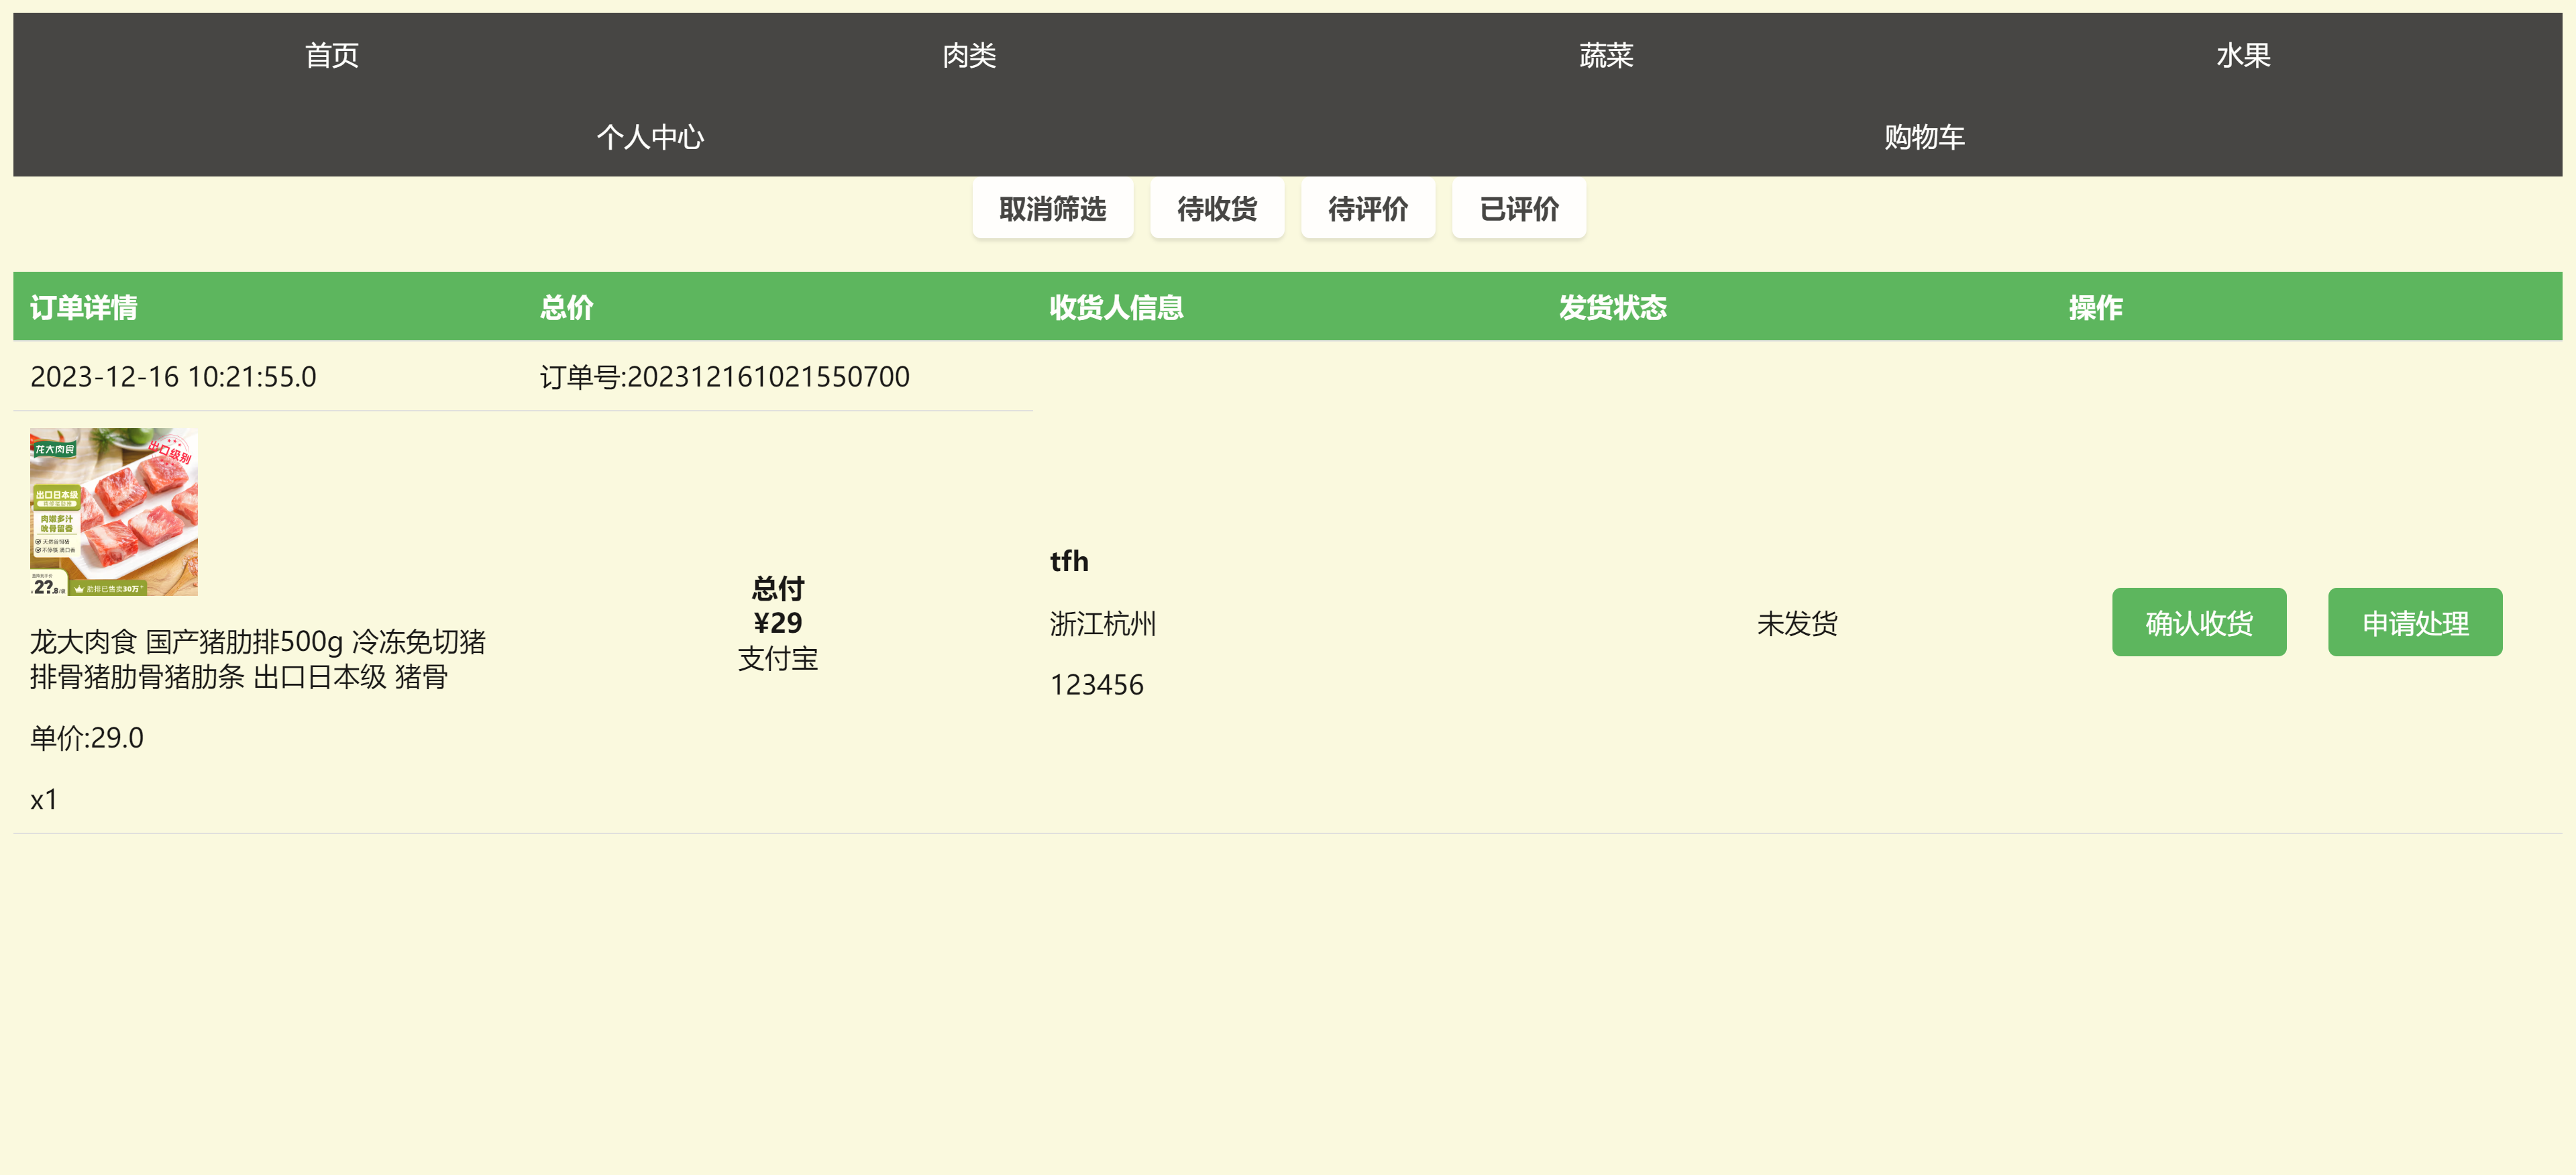2576x1175 pixels.
Task: Open the 首页 navigation menu item
Action: (330, 56)
